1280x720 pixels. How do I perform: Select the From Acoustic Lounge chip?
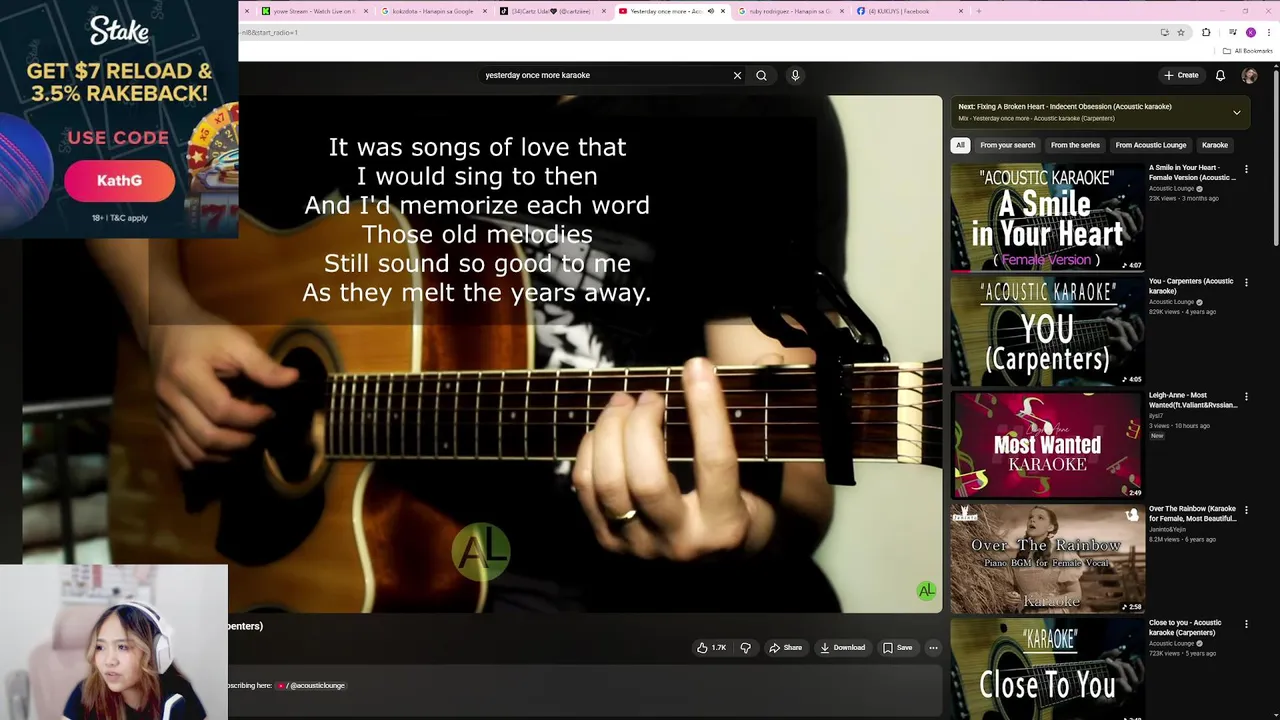1151,145
